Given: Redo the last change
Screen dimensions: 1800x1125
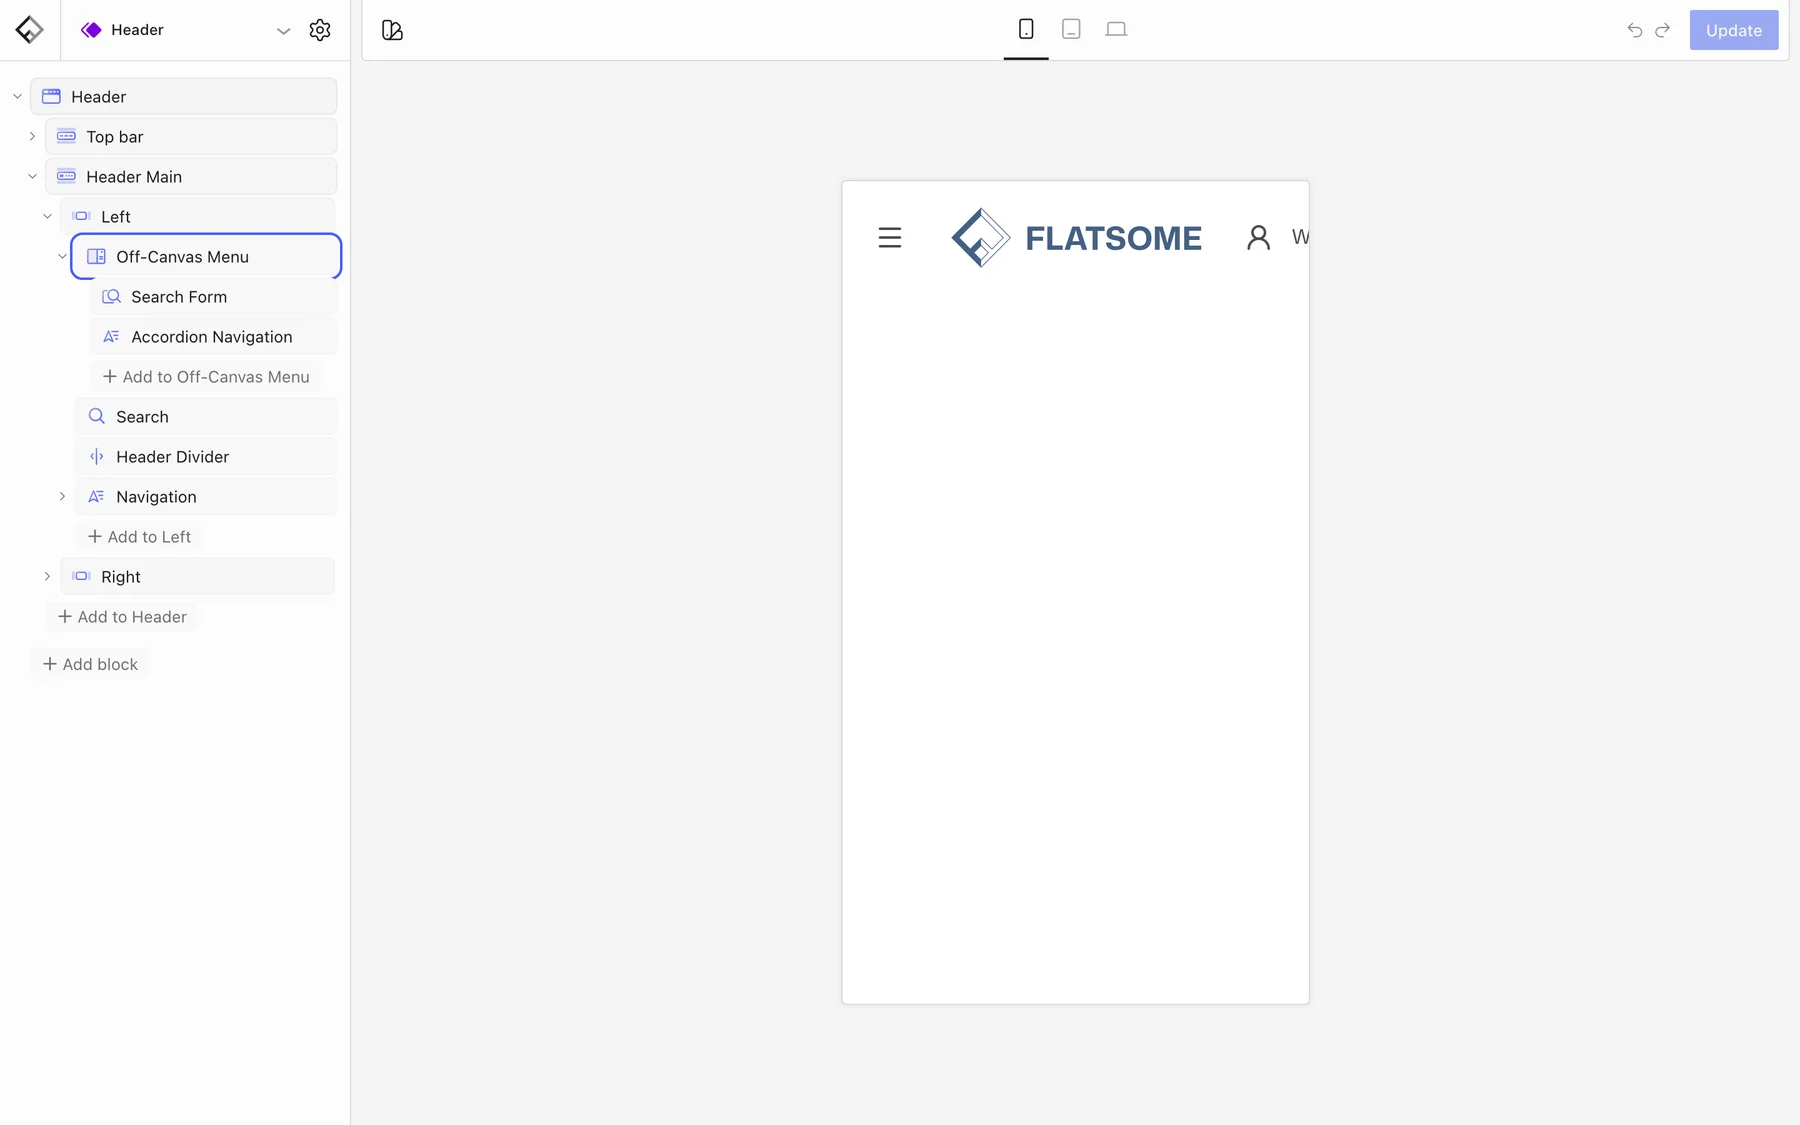Looking at the screenshot, I should (x=1663, y=30).
